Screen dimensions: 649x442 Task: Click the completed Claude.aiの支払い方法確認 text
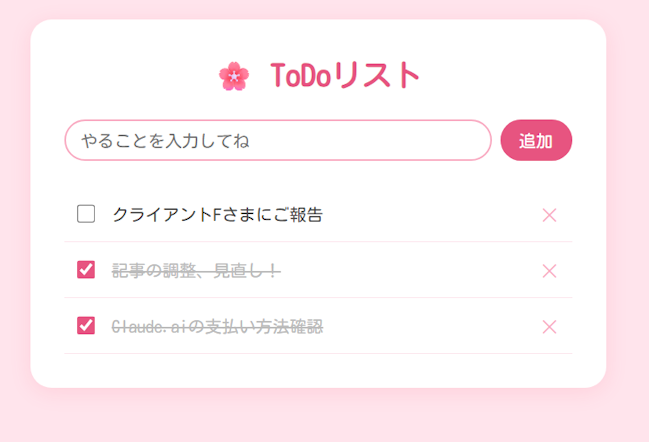(217, 327)
